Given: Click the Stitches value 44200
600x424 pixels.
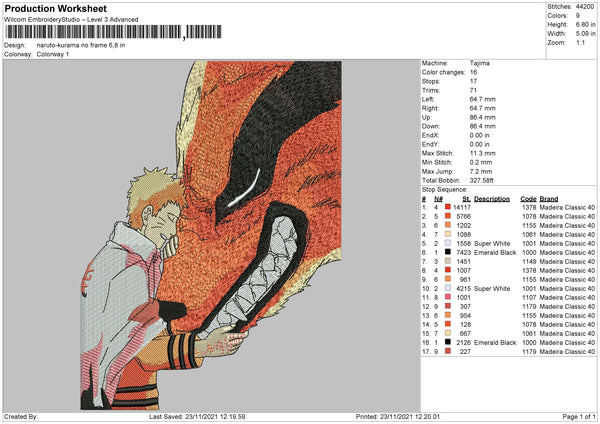Looking at the screenshot, I should (x=585, y=7).
